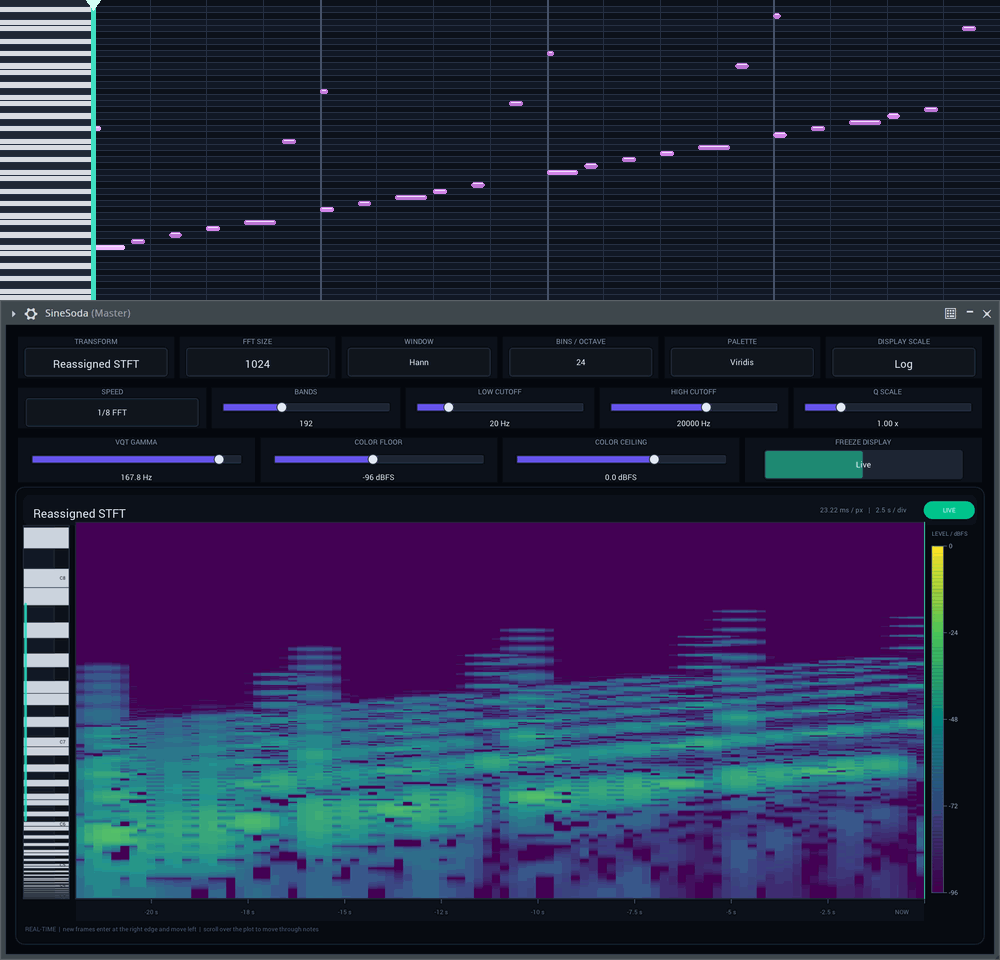Click the 'NOW' time axis label
Image resolution: width=1000 pixels, height=960 pixels.
coord(902,912)
